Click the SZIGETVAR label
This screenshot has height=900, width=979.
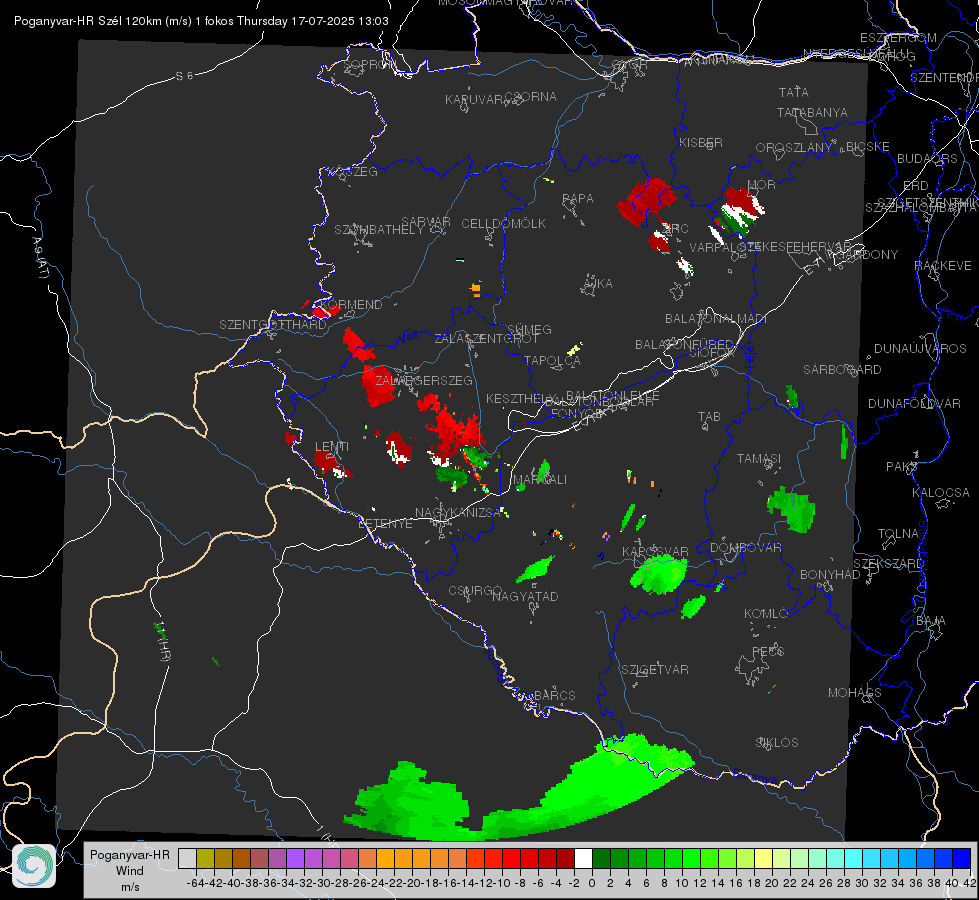tap(654, 670)
